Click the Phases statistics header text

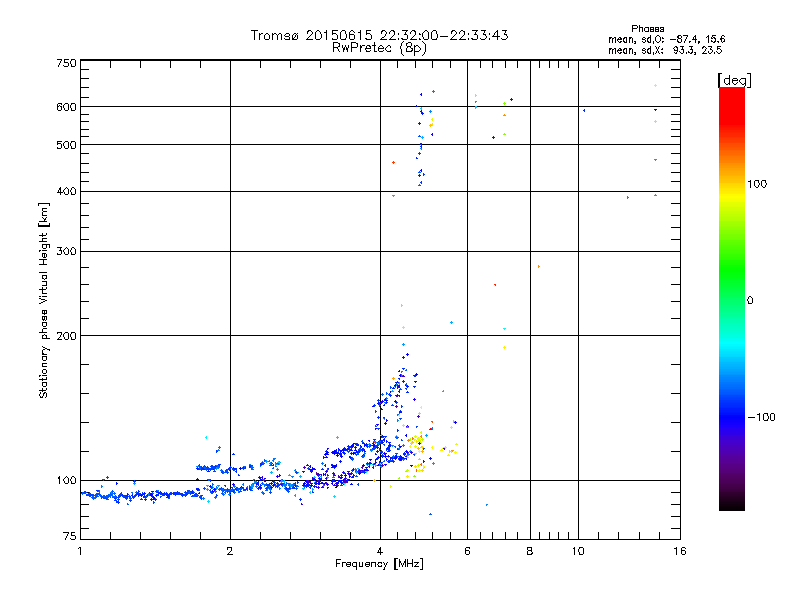pos(647,29)
